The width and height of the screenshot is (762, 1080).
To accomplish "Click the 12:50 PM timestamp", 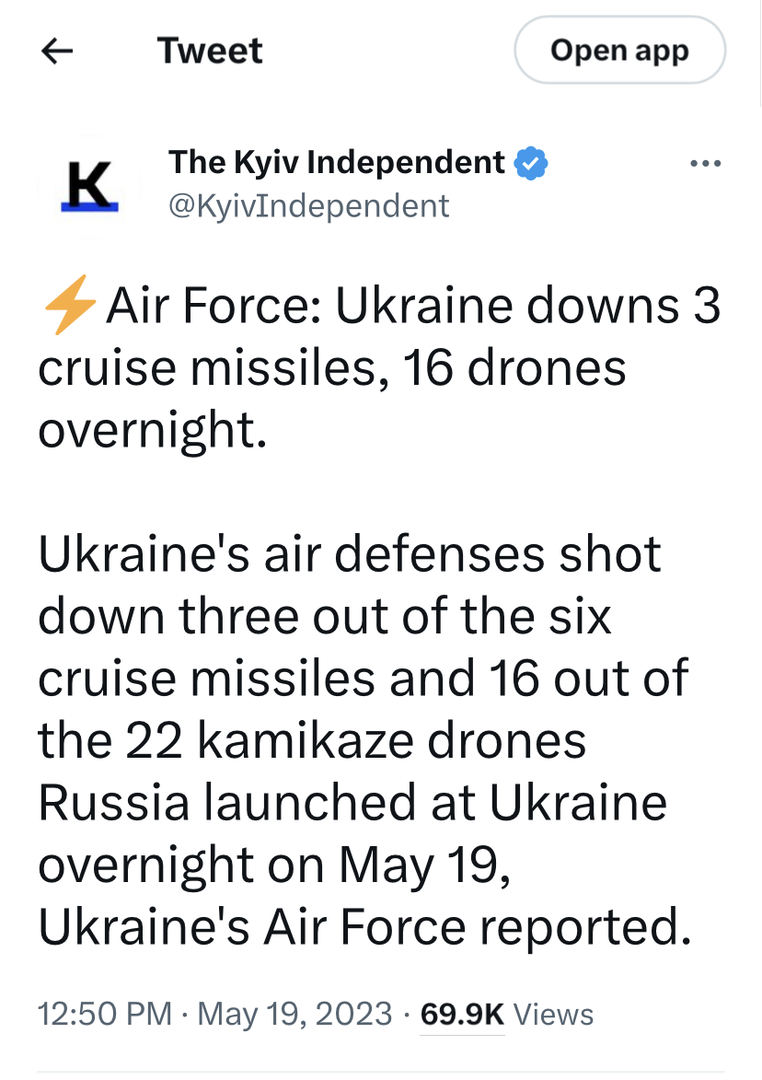I will (x=105, y=1014).
